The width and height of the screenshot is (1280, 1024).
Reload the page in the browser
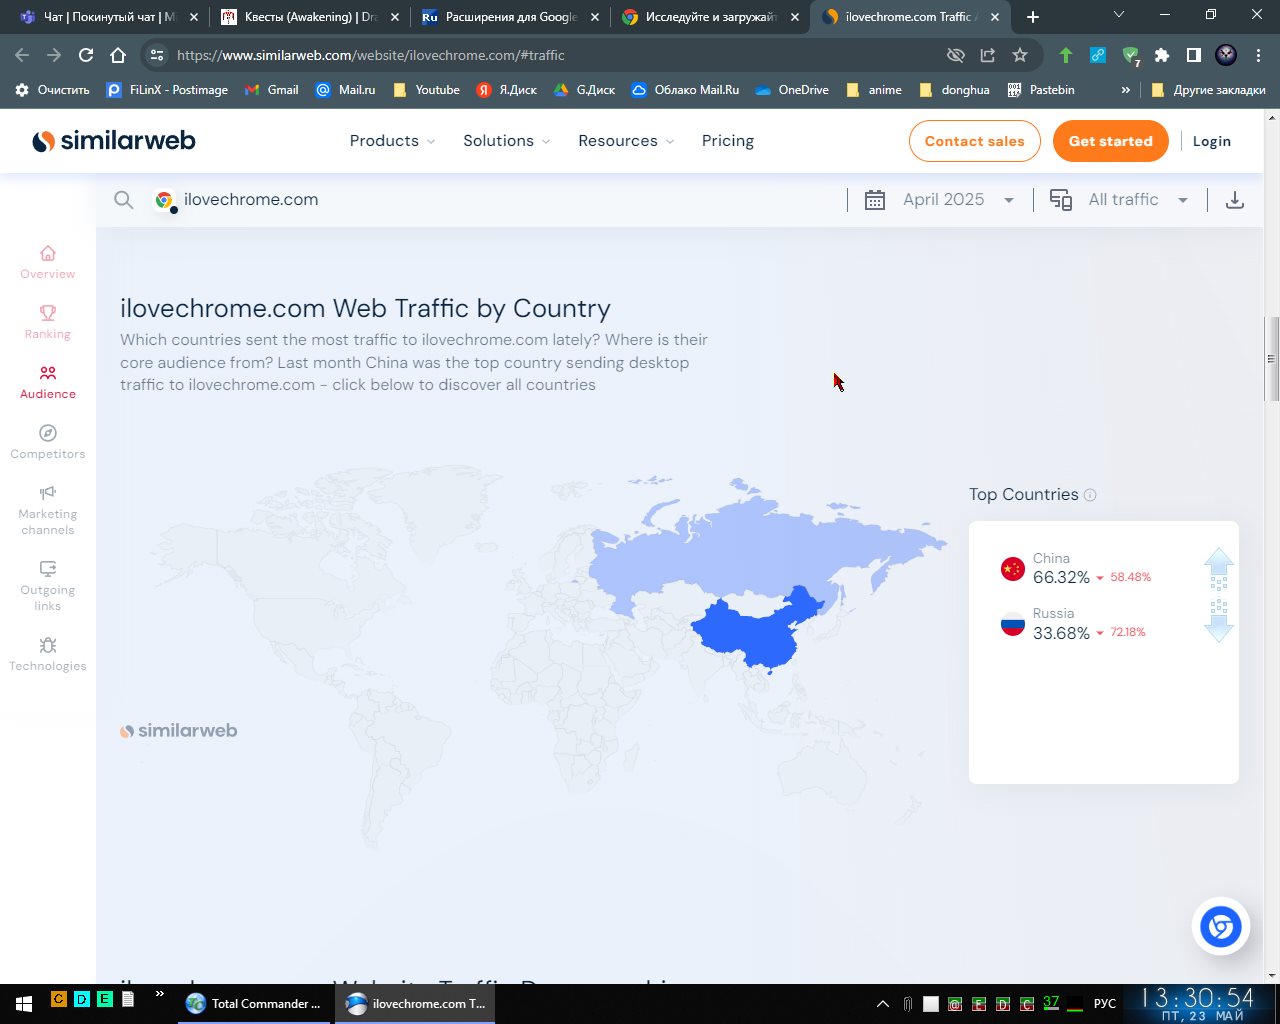click(x=86, y=55)
